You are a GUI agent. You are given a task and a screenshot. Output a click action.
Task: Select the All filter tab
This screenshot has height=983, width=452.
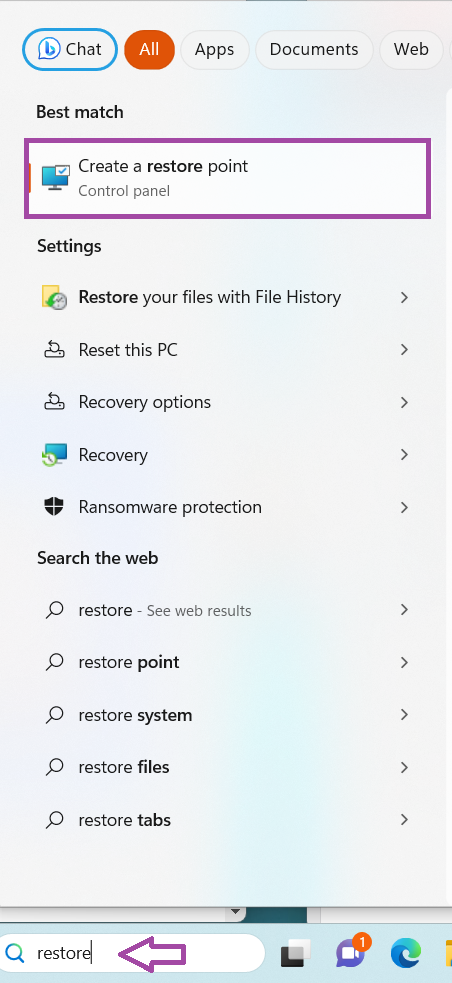click(149, 50)
